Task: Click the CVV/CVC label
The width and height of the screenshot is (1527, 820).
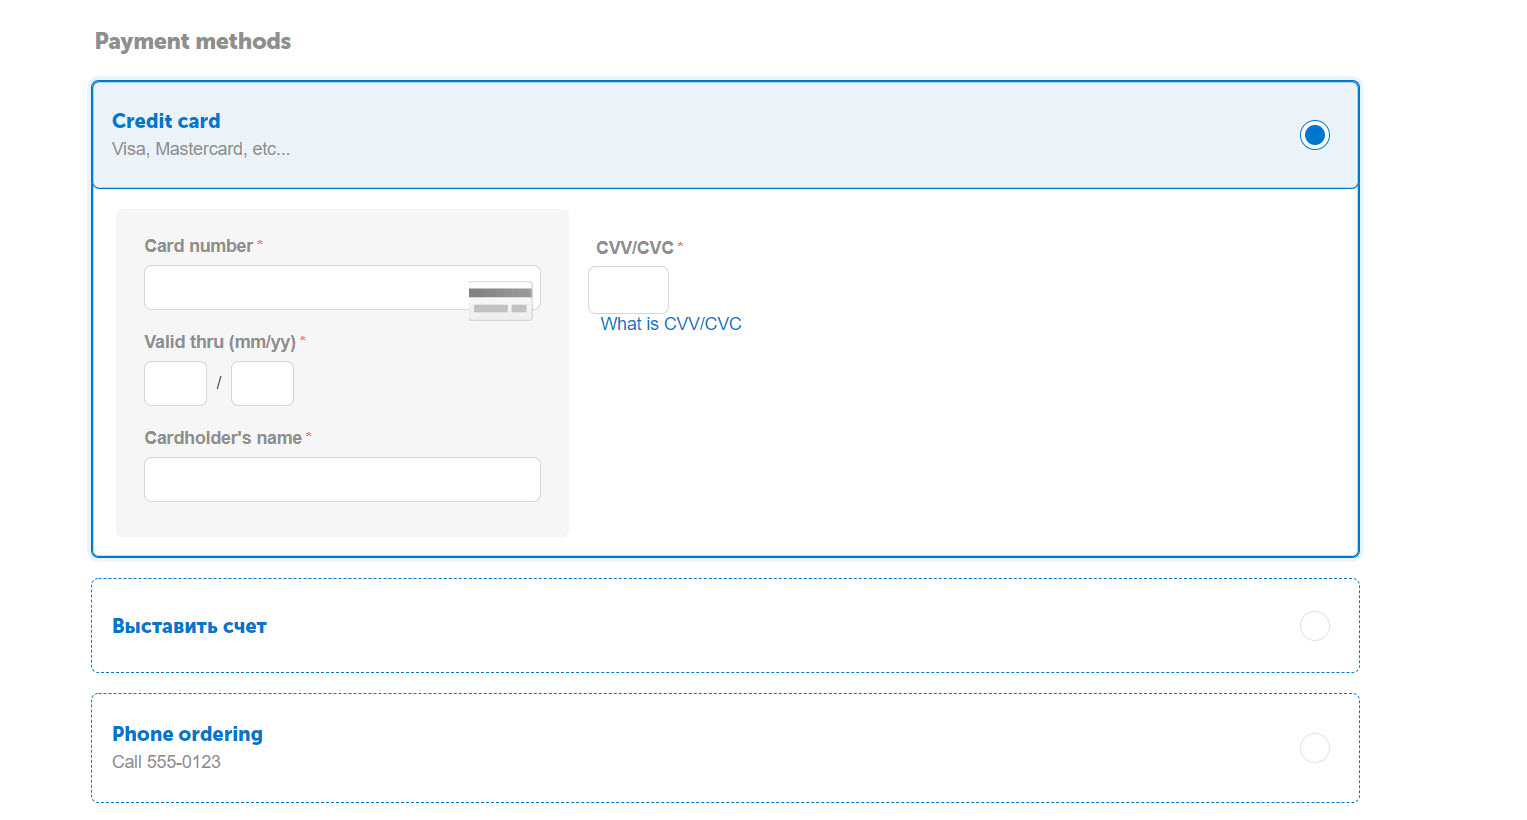Action: 635,248
